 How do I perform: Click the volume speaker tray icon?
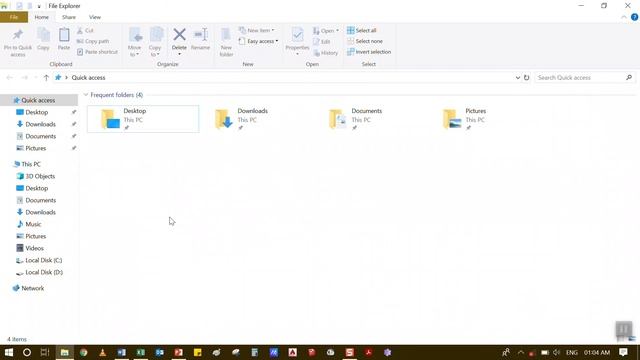(556, 352)
